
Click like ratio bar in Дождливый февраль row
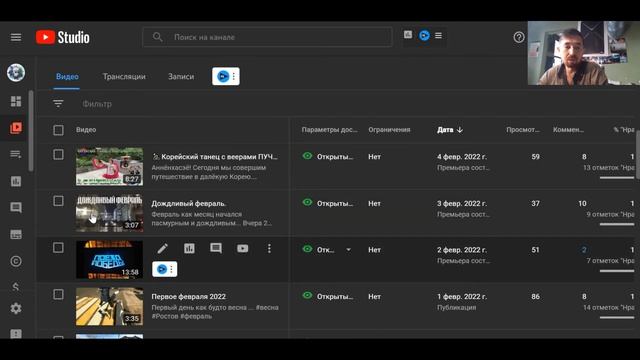click(617, 224)
